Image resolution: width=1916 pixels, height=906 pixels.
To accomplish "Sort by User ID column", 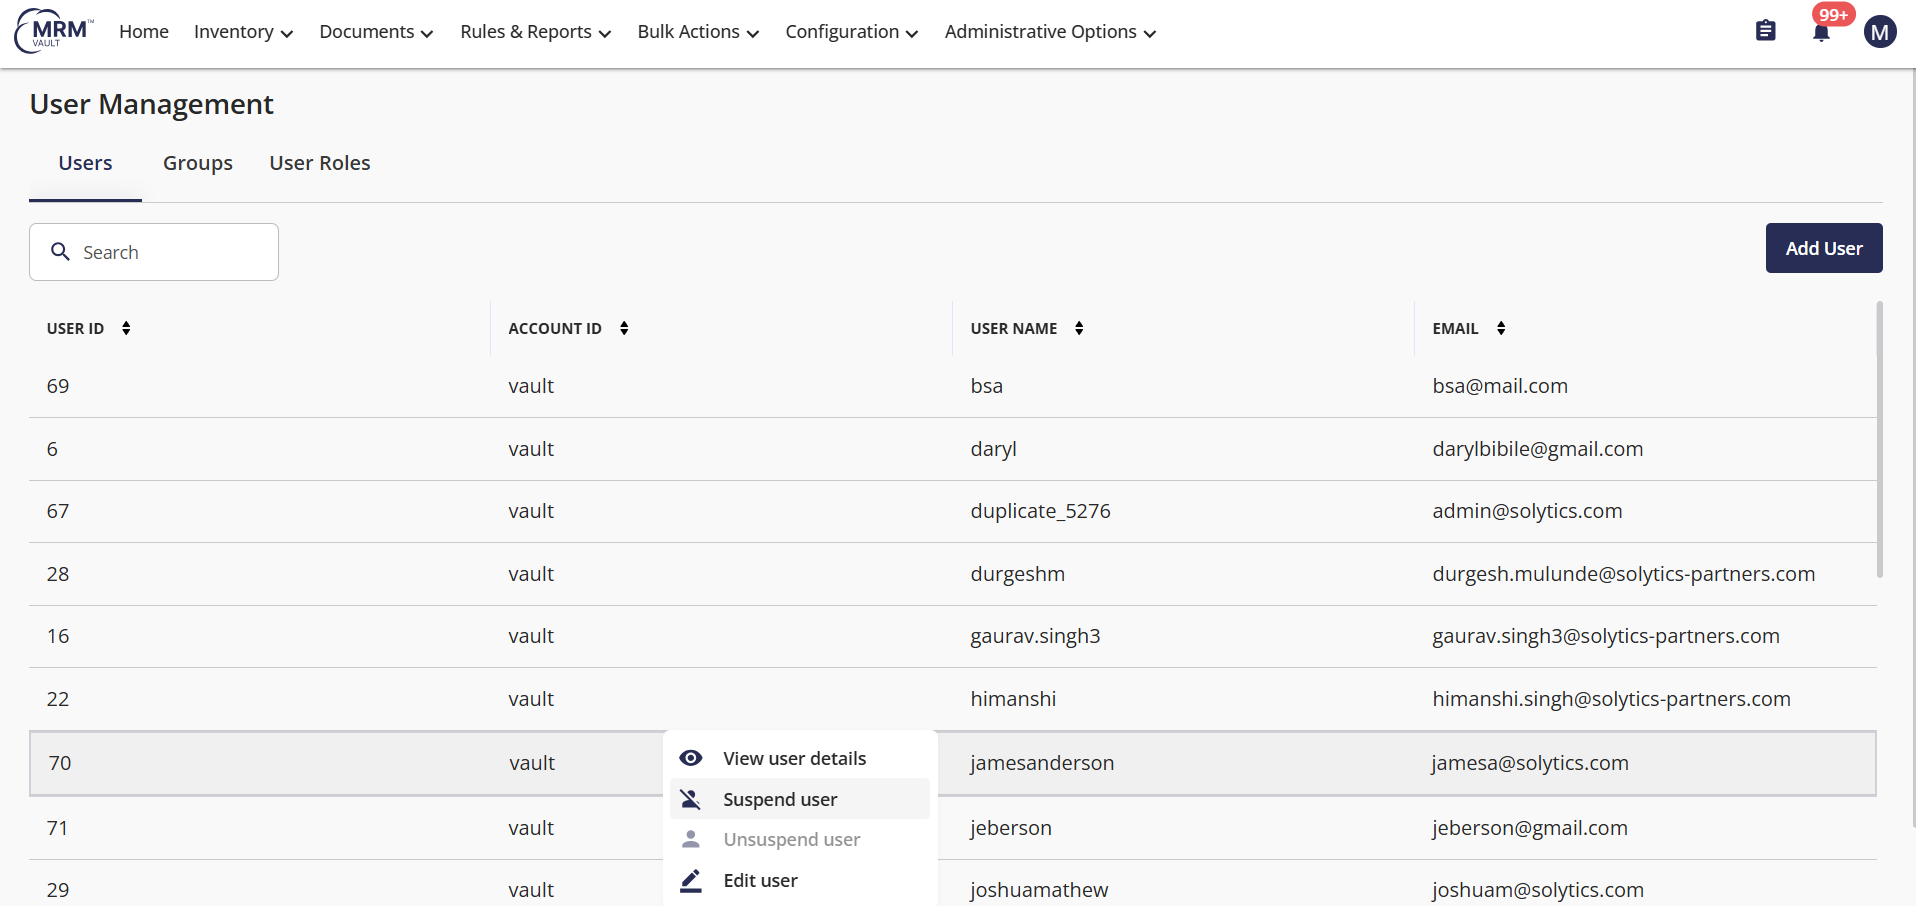I will click(x=126, y=328).
